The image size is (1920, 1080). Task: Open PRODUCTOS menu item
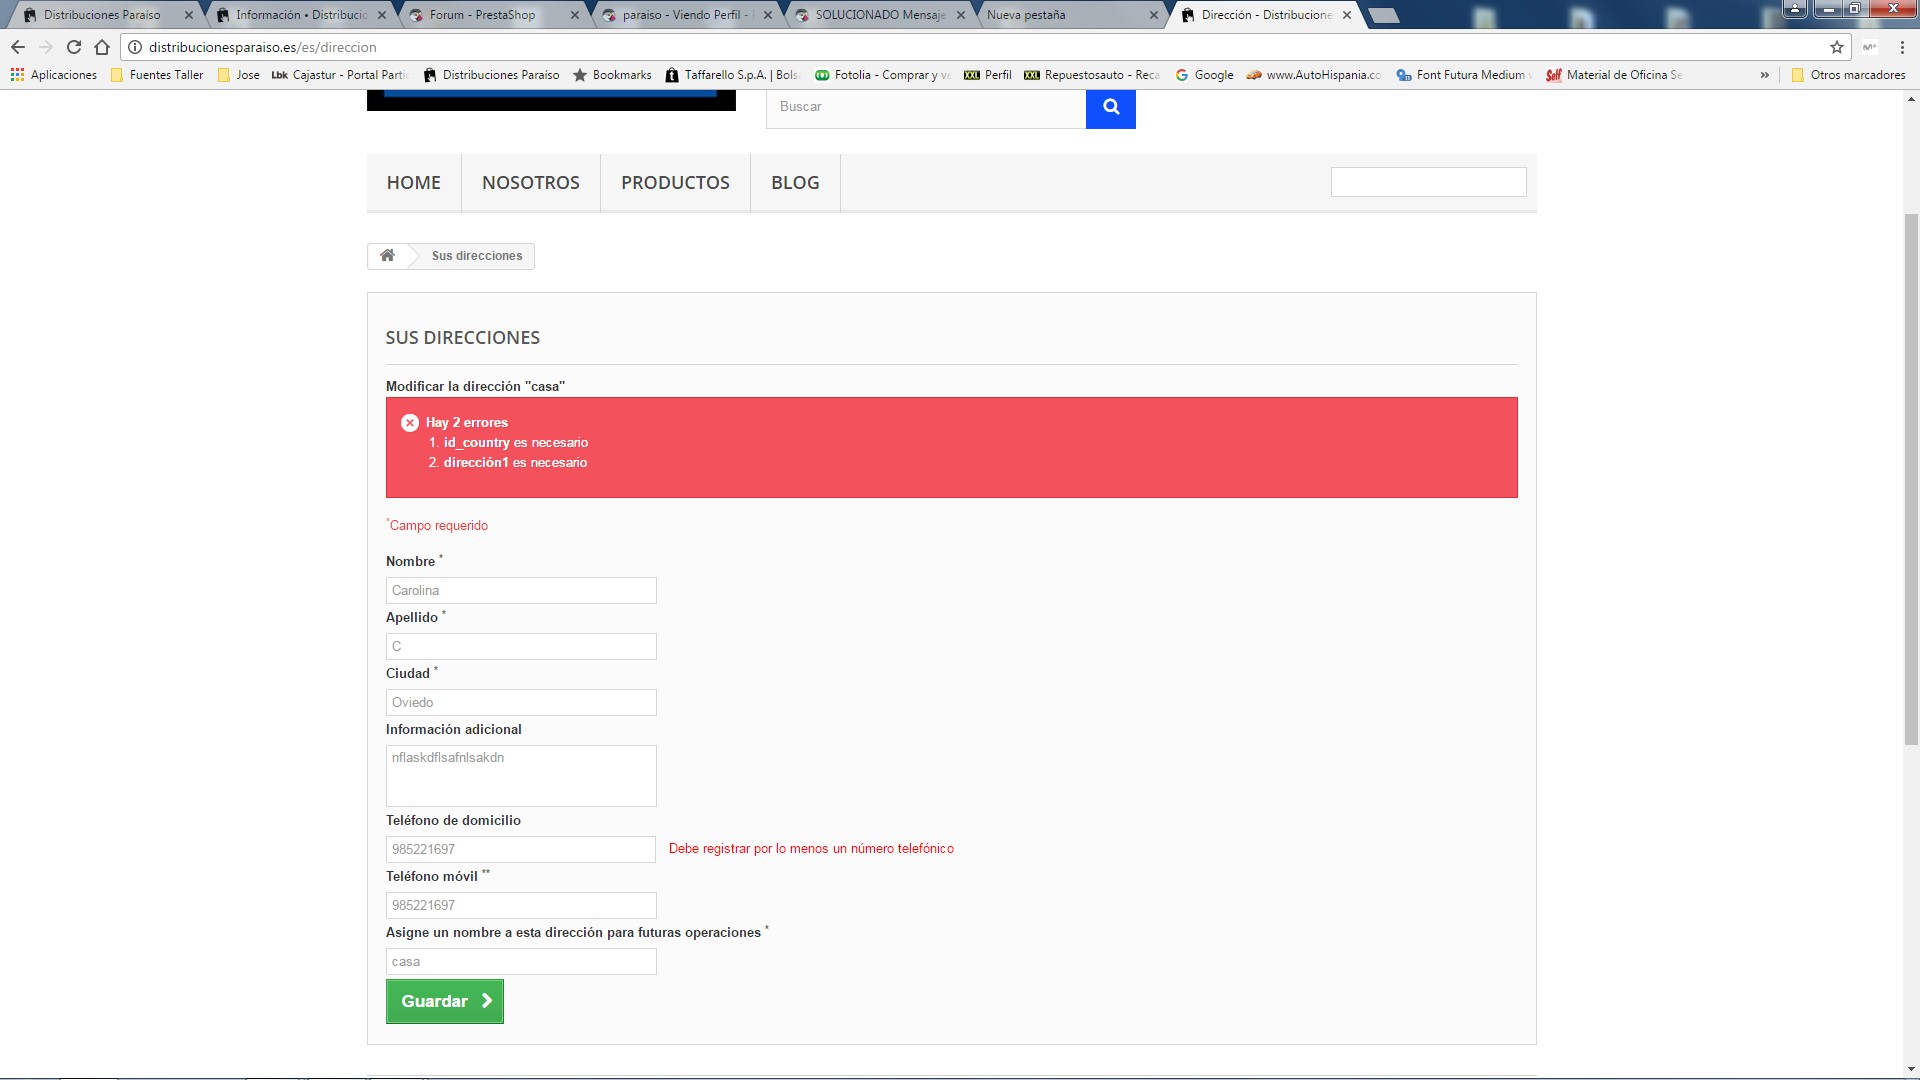pos(675,183)
